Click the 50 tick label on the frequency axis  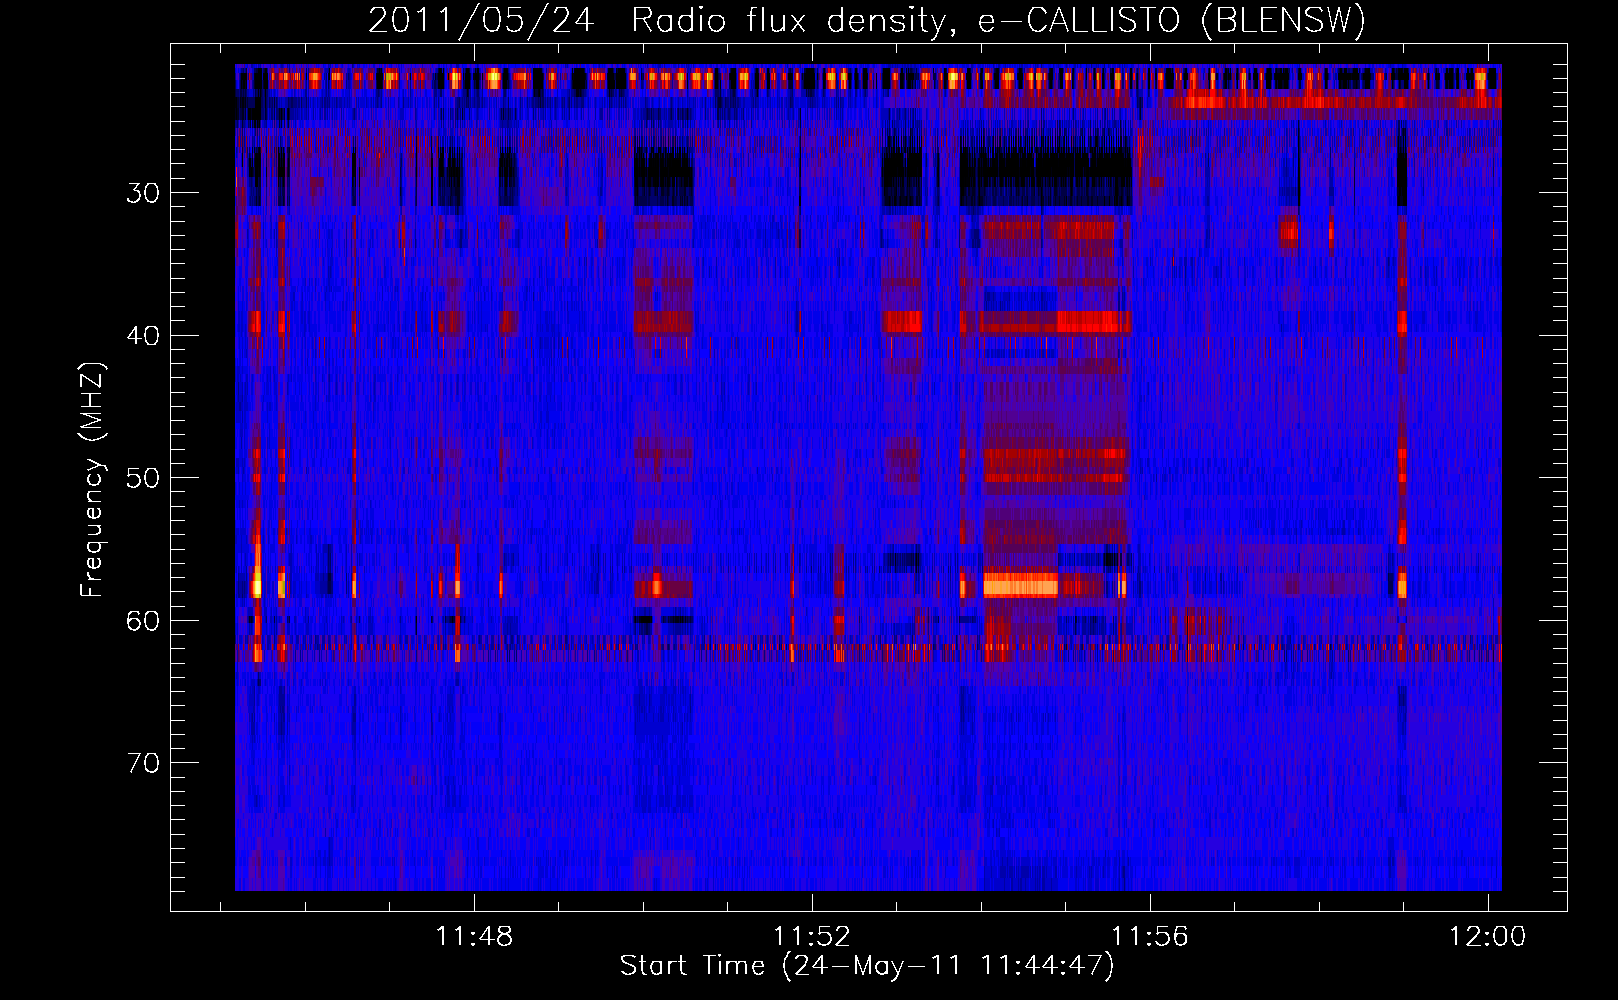pyautogui.click(x=143, y=477)
